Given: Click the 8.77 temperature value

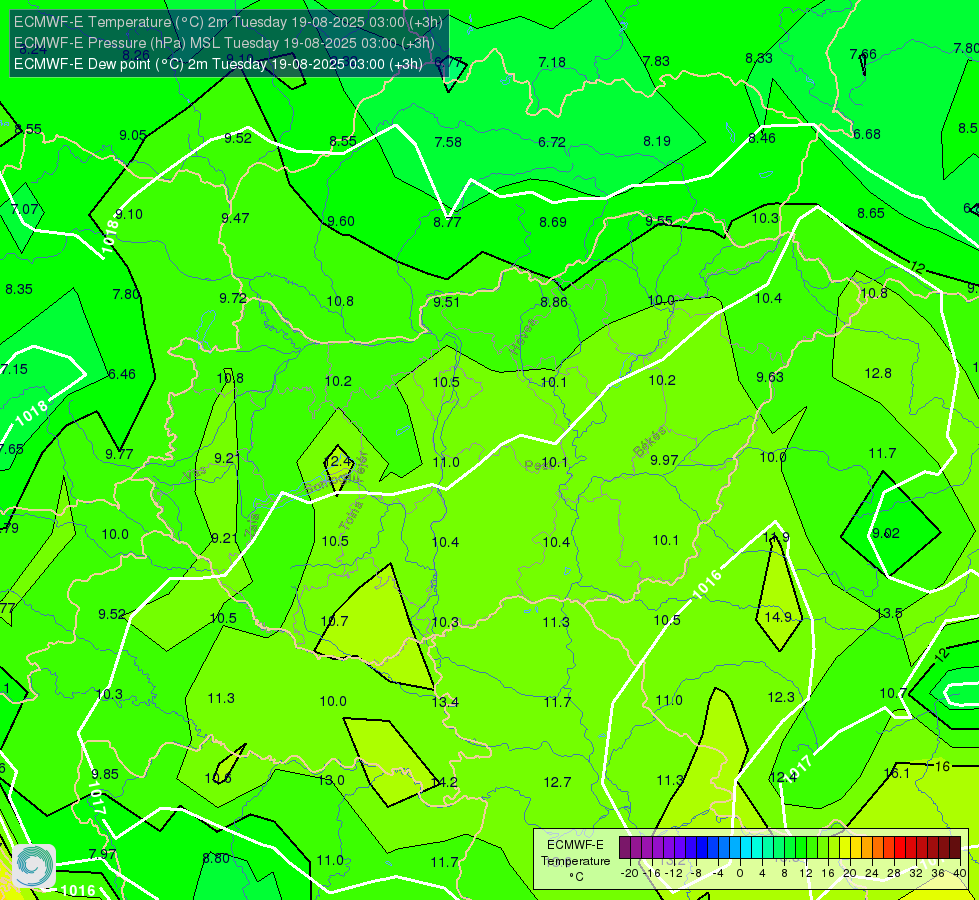Looking at the screenshot, I should [447, 222].
